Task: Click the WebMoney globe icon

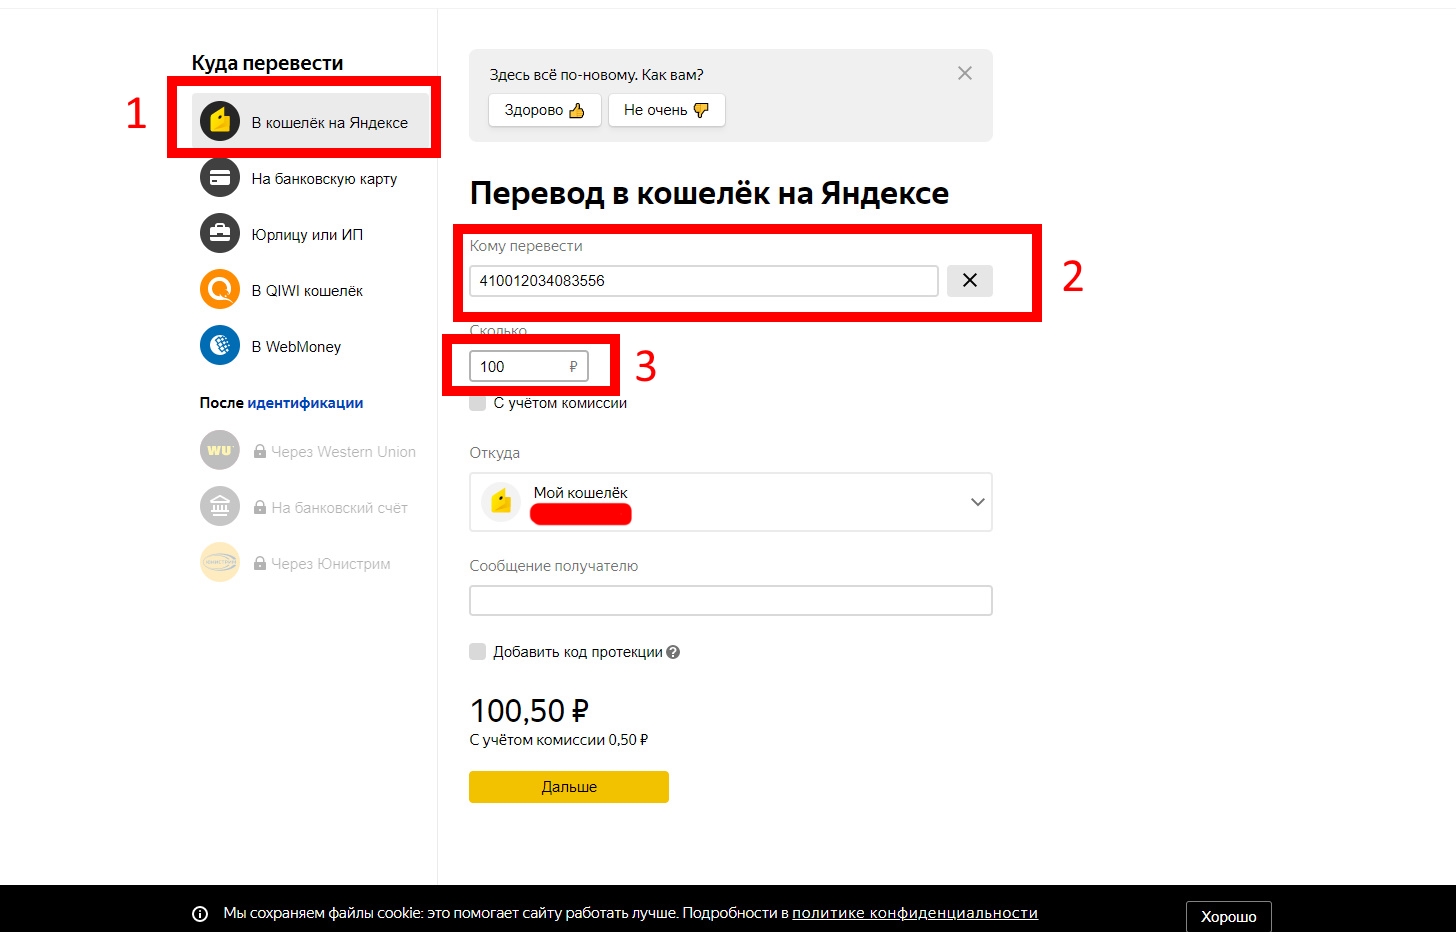Action: click(220, 346)
